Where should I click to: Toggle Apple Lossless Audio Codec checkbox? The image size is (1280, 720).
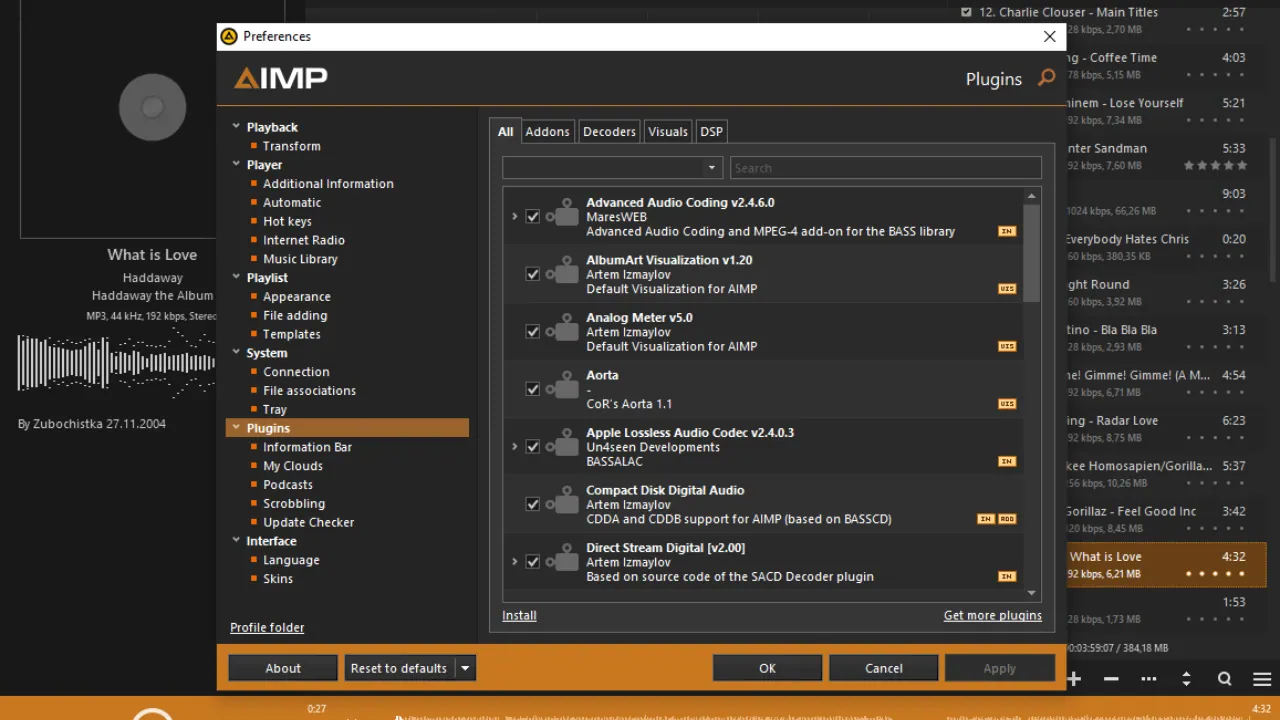coord(533,447)
